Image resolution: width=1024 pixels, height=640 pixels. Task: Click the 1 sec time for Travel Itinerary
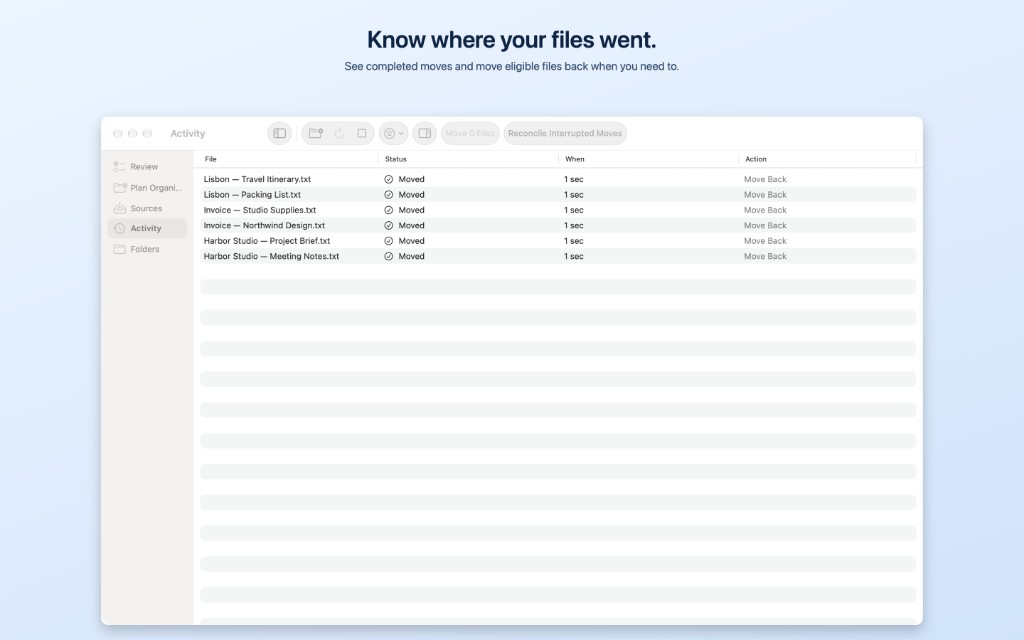573,179
